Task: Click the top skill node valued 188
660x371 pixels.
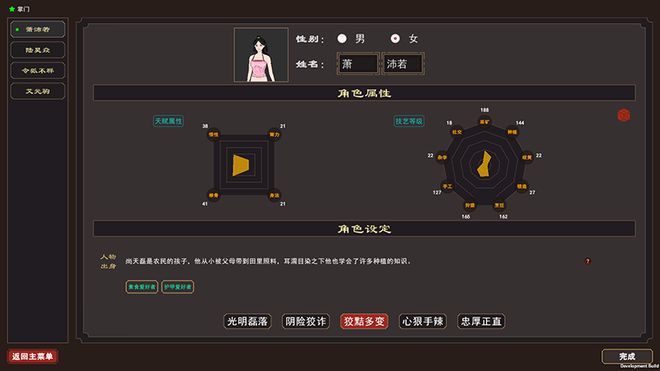Action: pos(484,122)
